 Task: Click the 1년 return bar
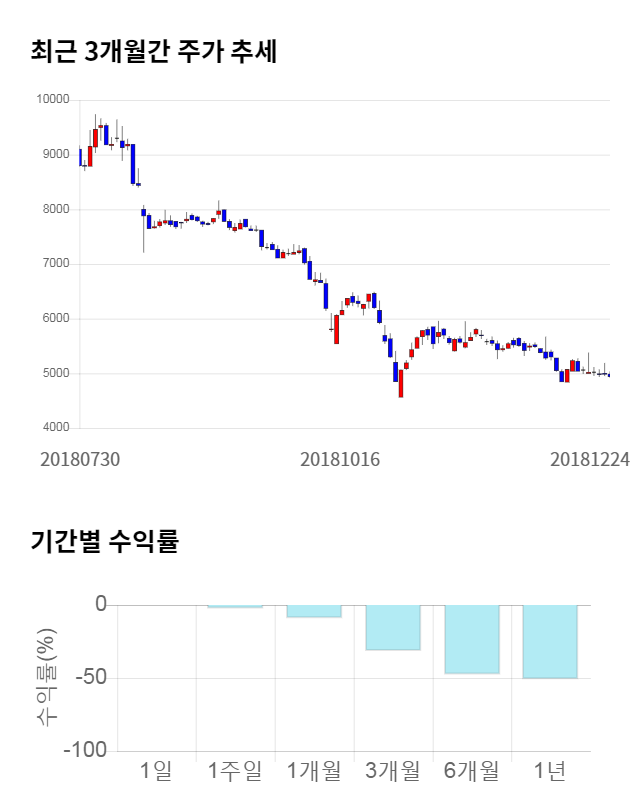pyautogui.click(x=550, y=641)
